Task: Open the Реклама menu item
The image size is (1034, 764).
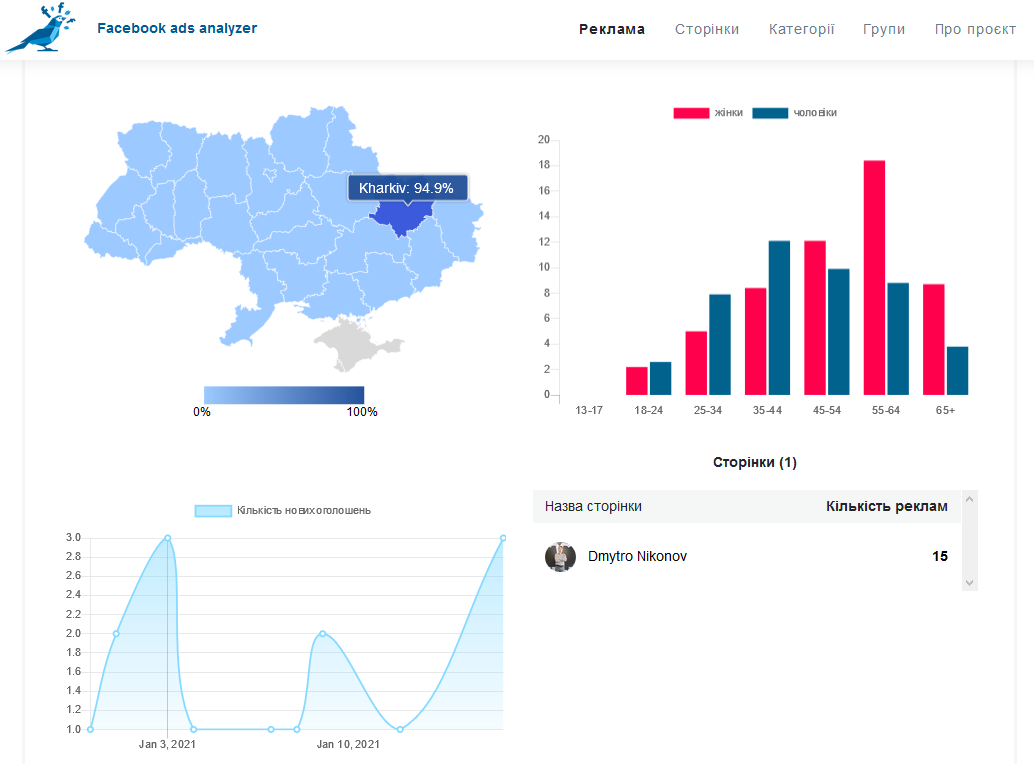Action: click(x=612, y=29)
